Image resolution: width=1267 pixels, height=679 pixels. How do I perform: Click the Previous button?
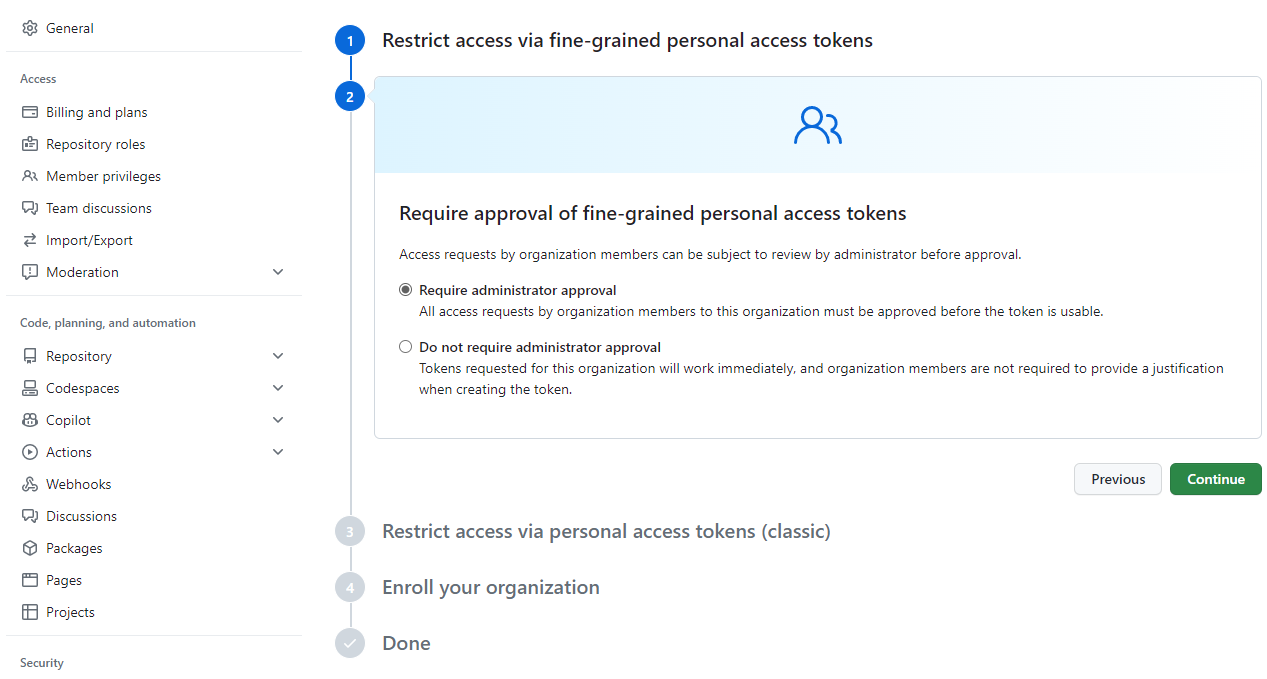click(x=1118, y=479)
